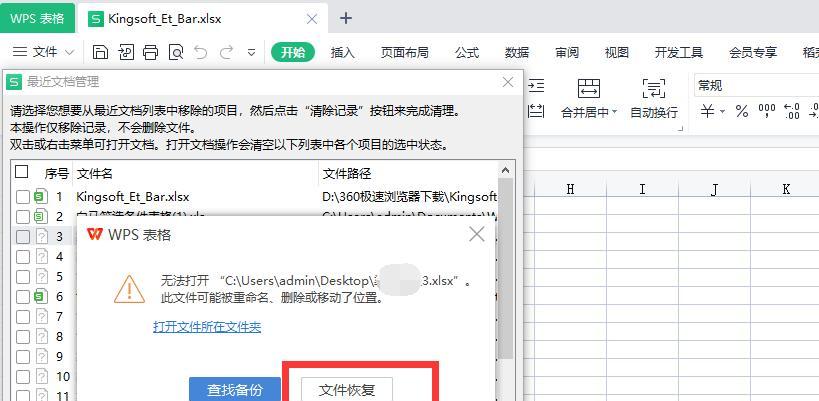The width and height of the screenshot is (819, 401).
Task: Click the 文件恢复 button
Action: [347, 389]
